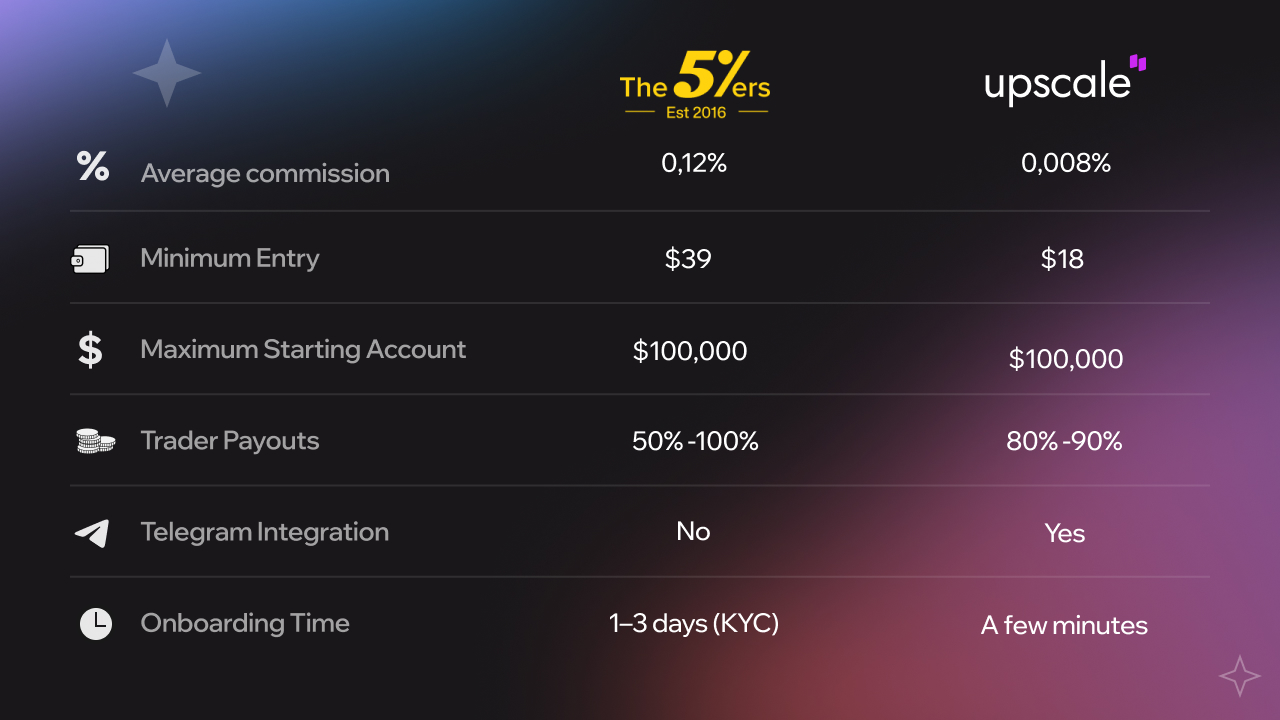Click the four-point star in top left
The width and height of the screenshot is (1280, 720).
(167, 73)
